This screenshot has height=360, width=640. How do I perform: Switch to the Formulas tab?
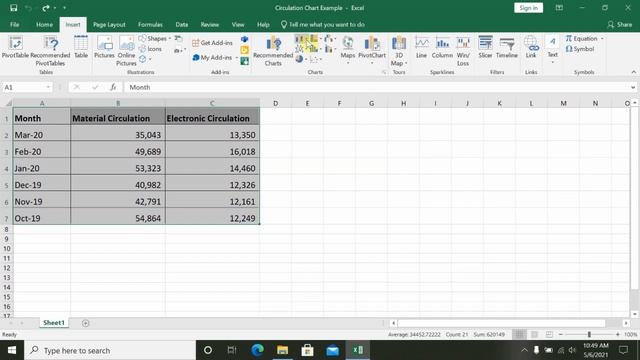(150, 24)
